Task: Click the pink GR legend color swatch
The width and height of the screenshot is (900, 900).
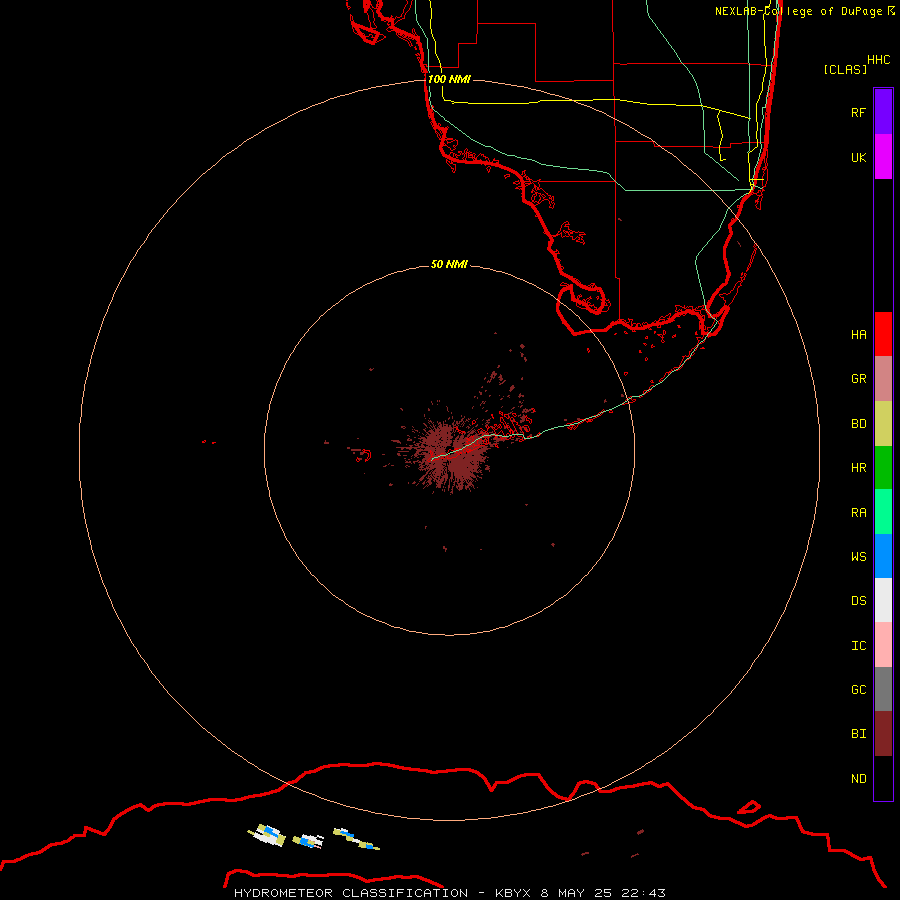Action: [x=883, y=379]
